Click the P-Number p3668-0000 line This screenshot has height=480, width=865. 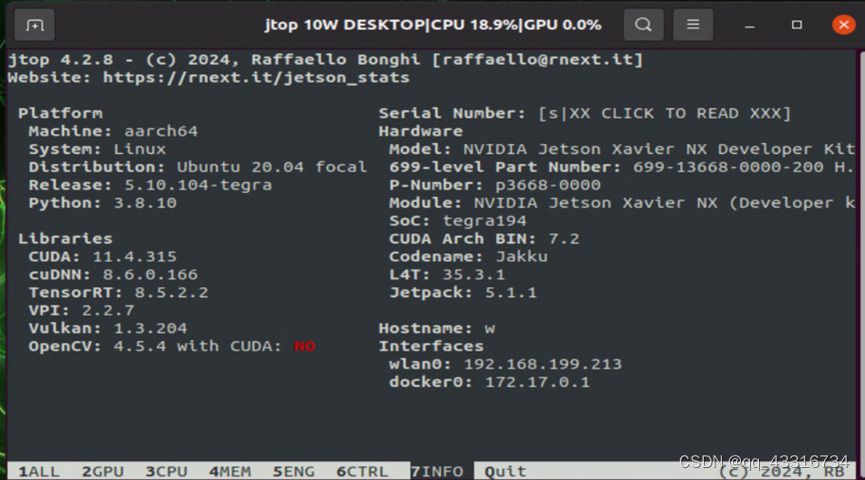(495, 185)
